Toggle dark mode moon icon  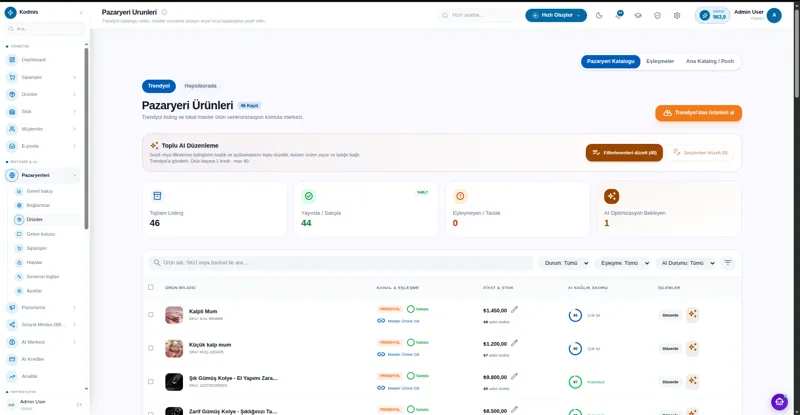pos(599,15)
